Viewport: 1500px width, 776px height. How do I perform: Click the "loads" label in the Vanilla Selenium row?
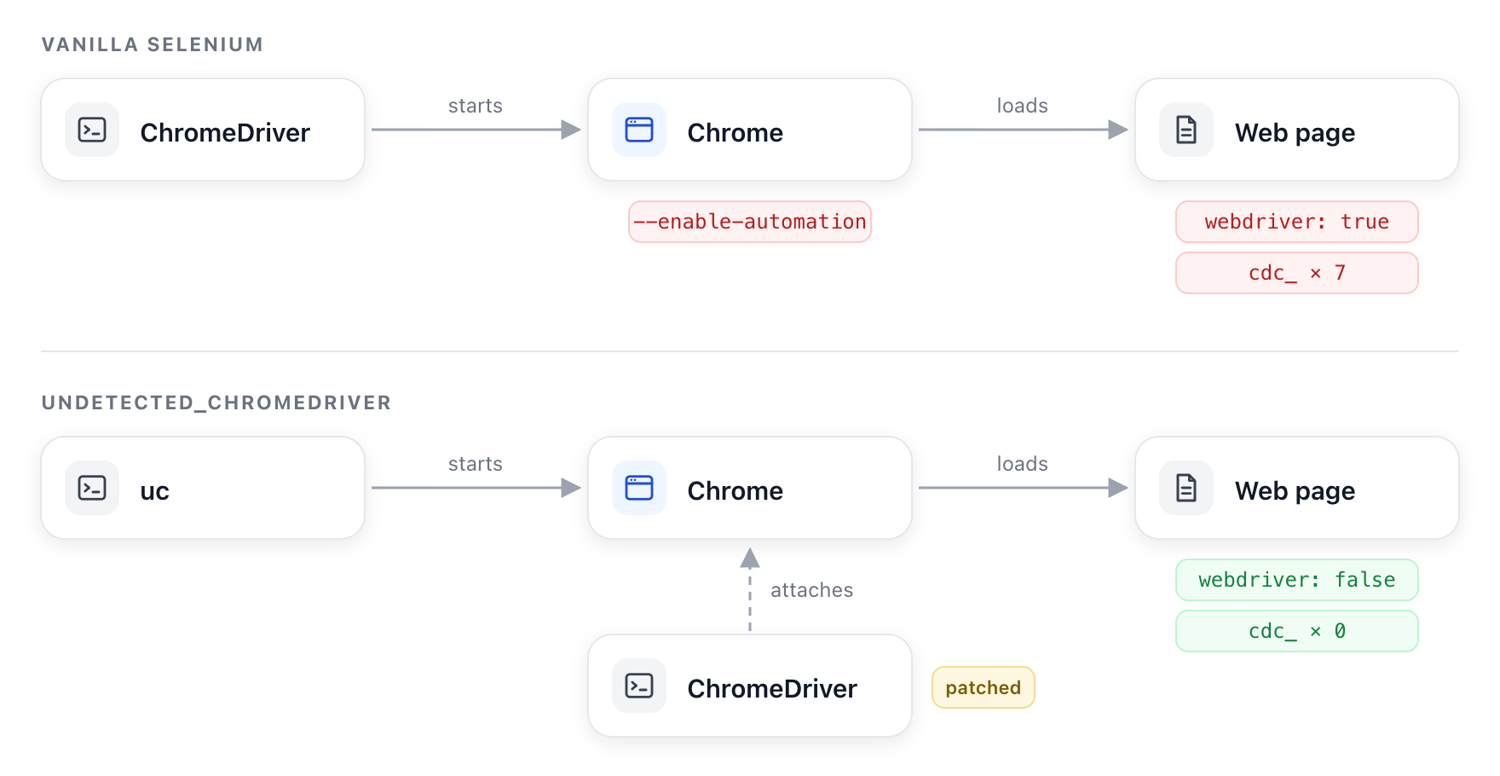pos(1022,106)
